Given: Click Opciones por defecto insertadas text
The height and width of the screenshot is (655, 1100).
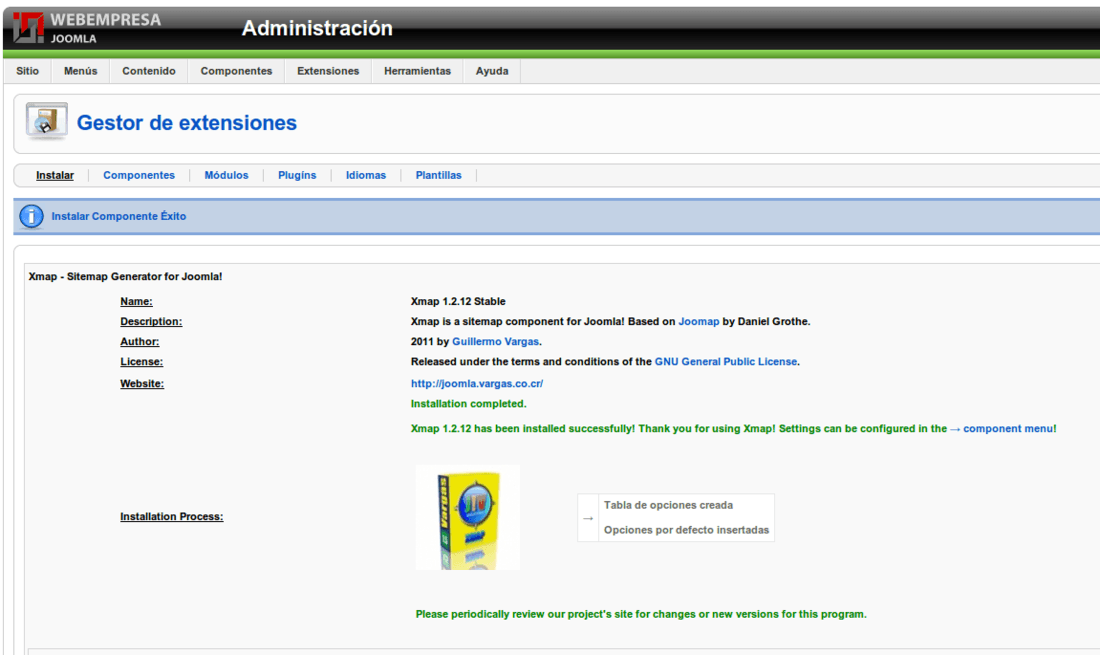Looking at the screenshot, I should pos(686,530).
